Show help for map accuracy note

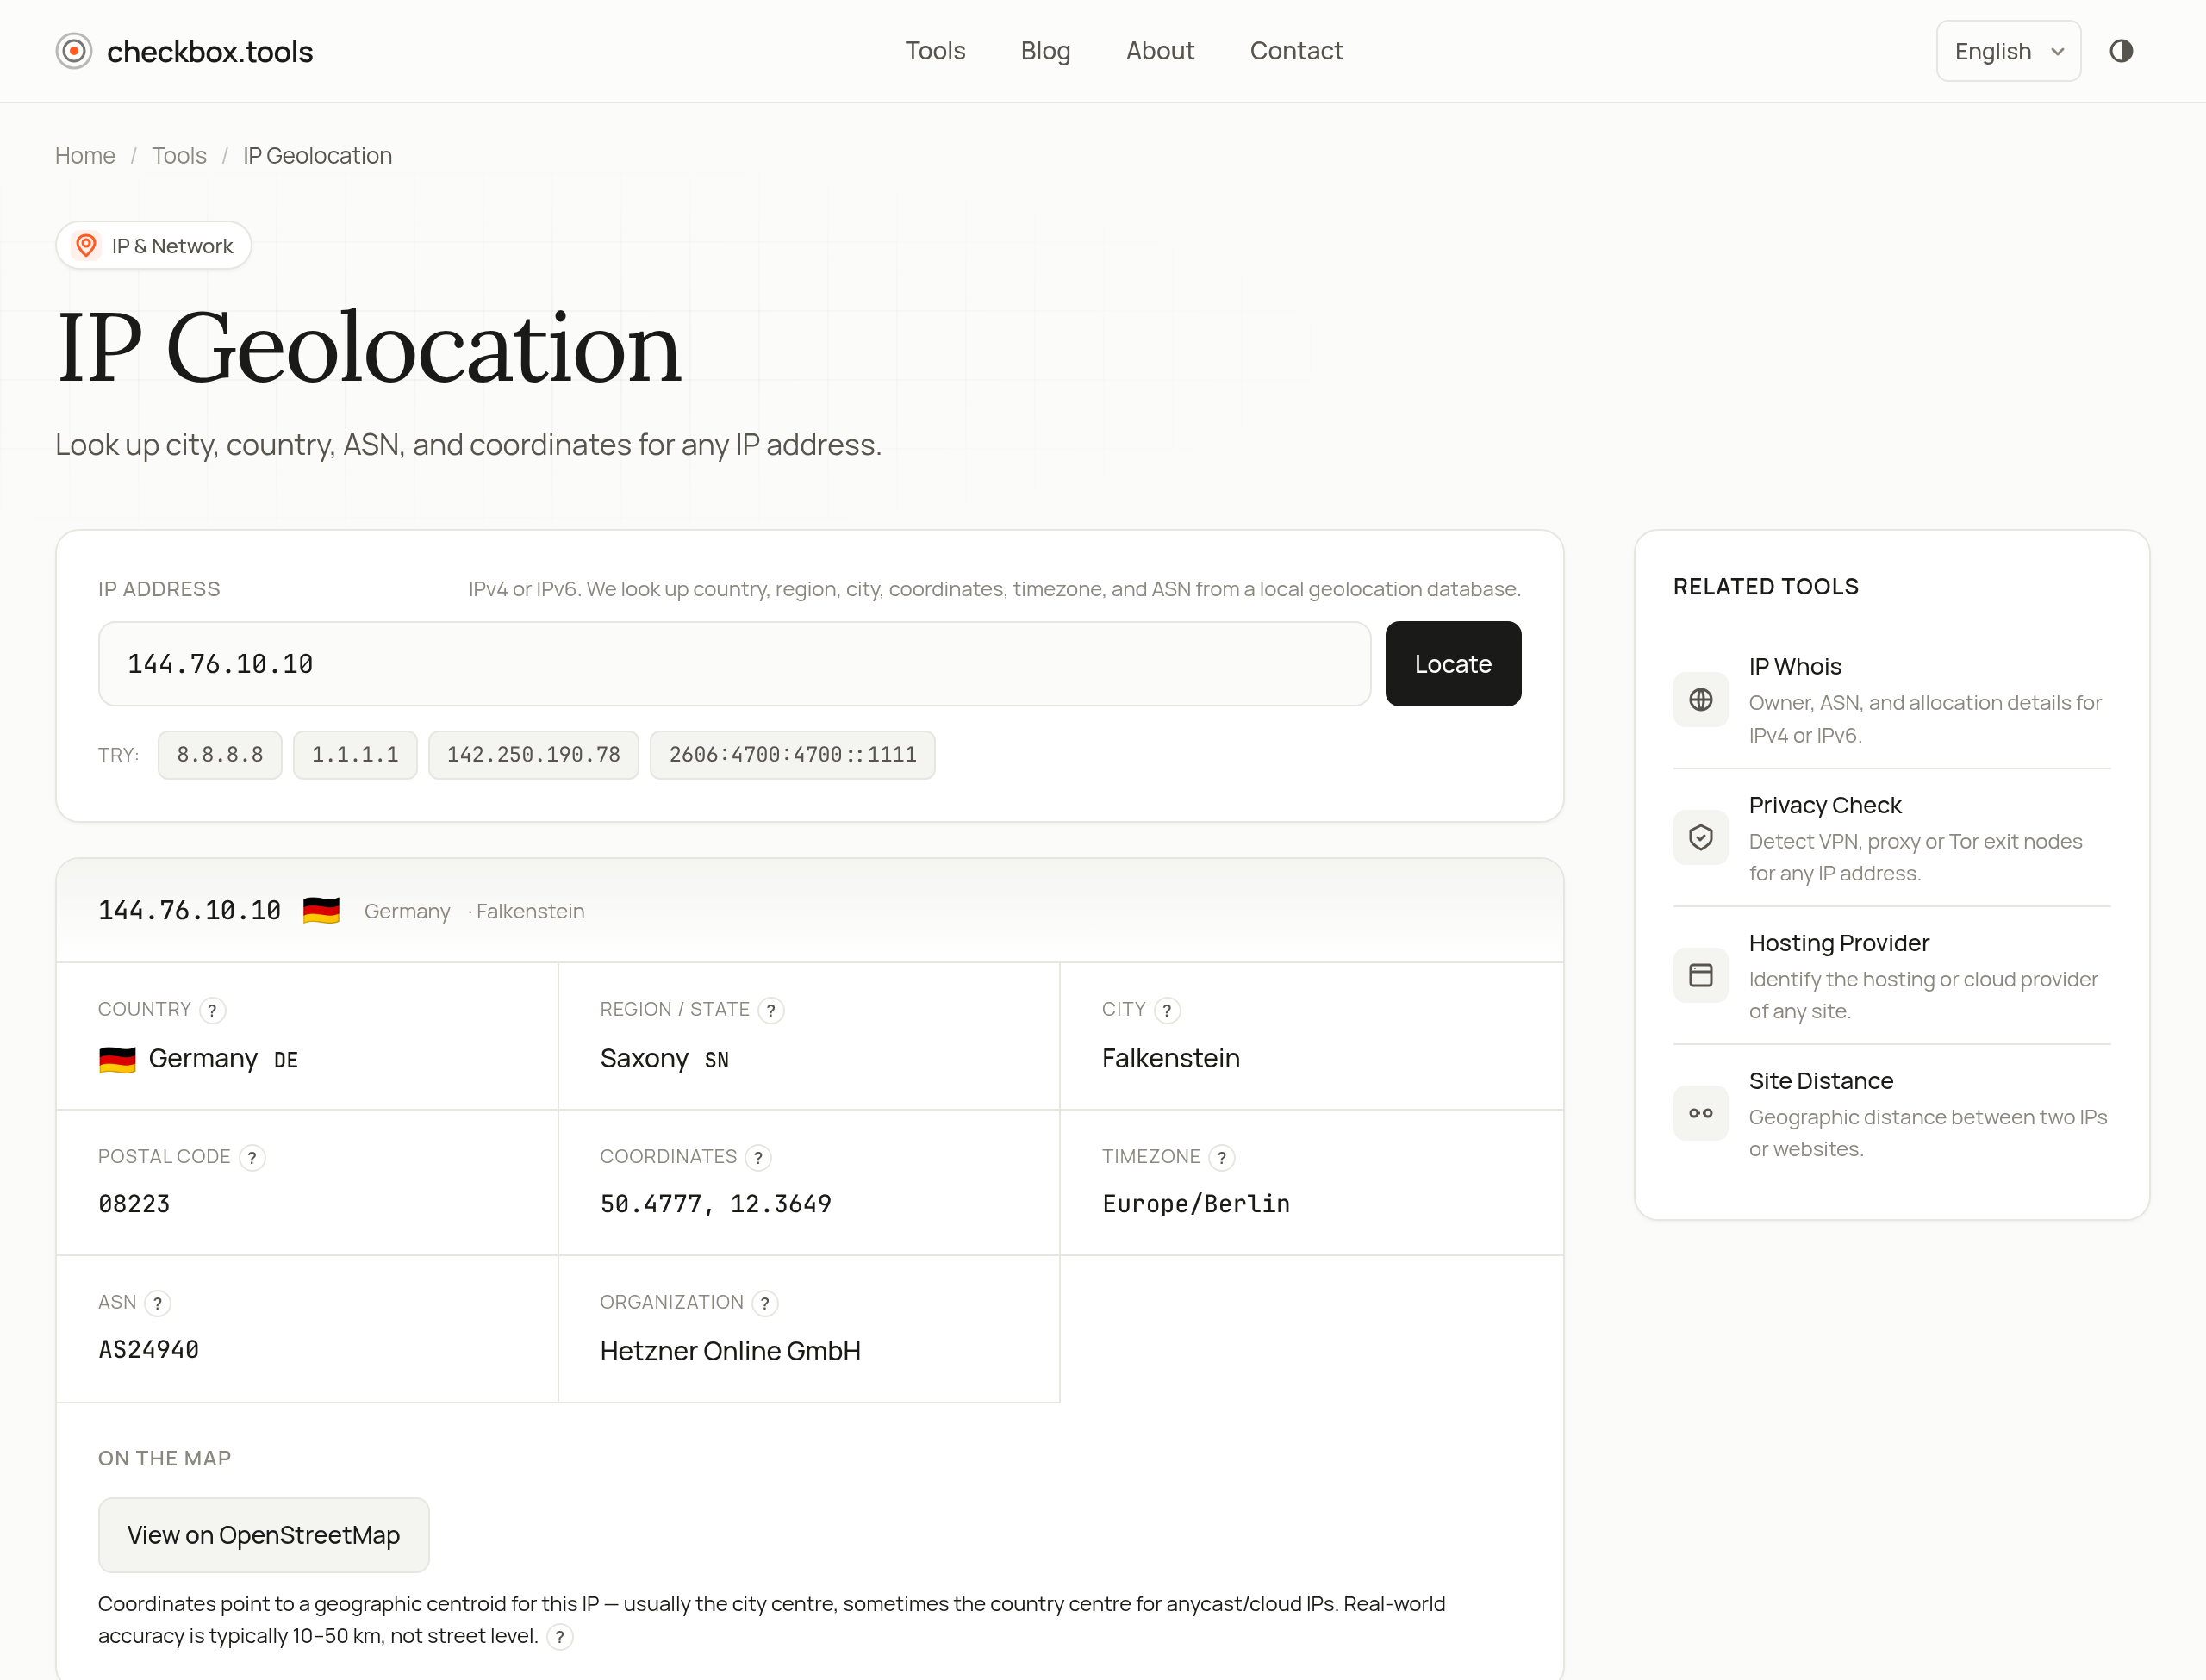560,1637
